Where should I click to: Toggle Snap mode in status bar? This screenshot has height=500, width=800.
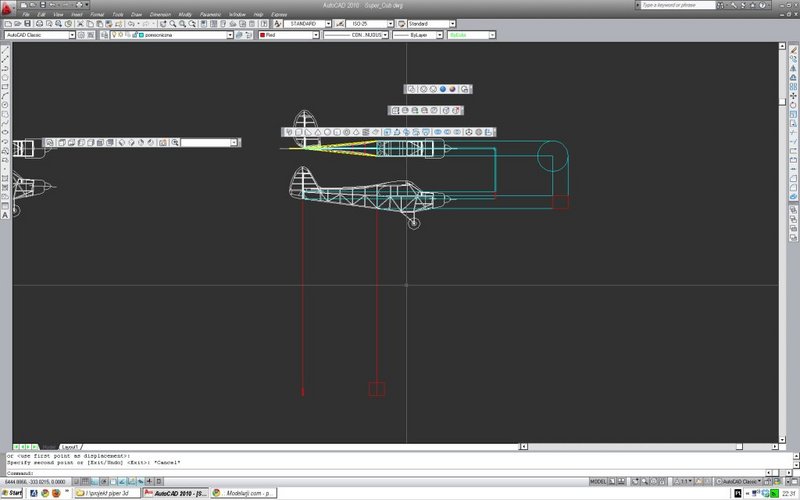pyautogui.click(x=76, y=481)
